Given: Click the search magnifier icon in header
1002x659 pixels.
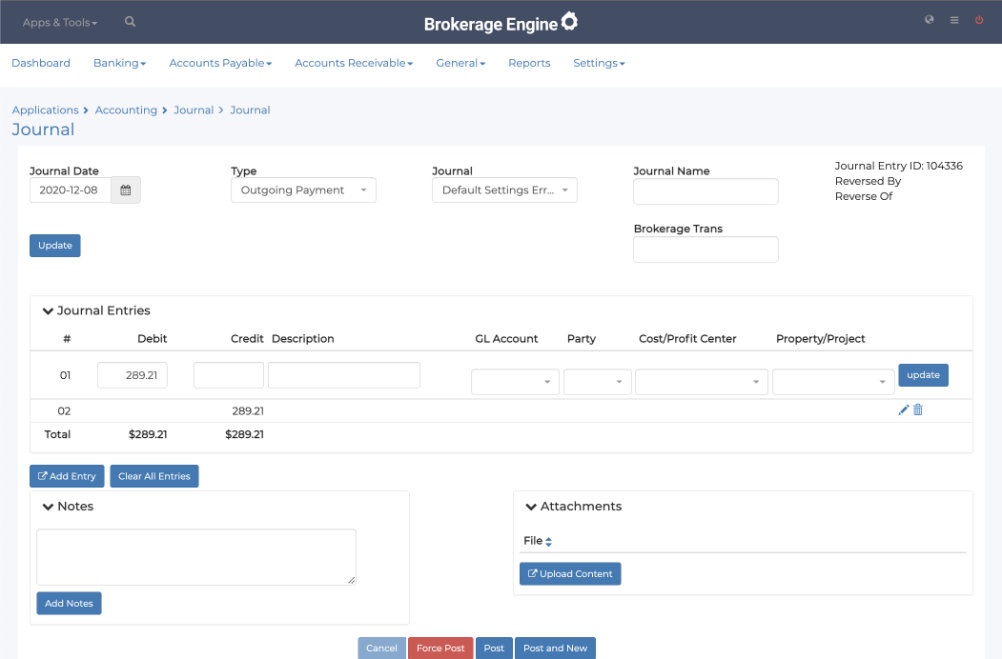Looking at the screenshot, I should [130, 22].
